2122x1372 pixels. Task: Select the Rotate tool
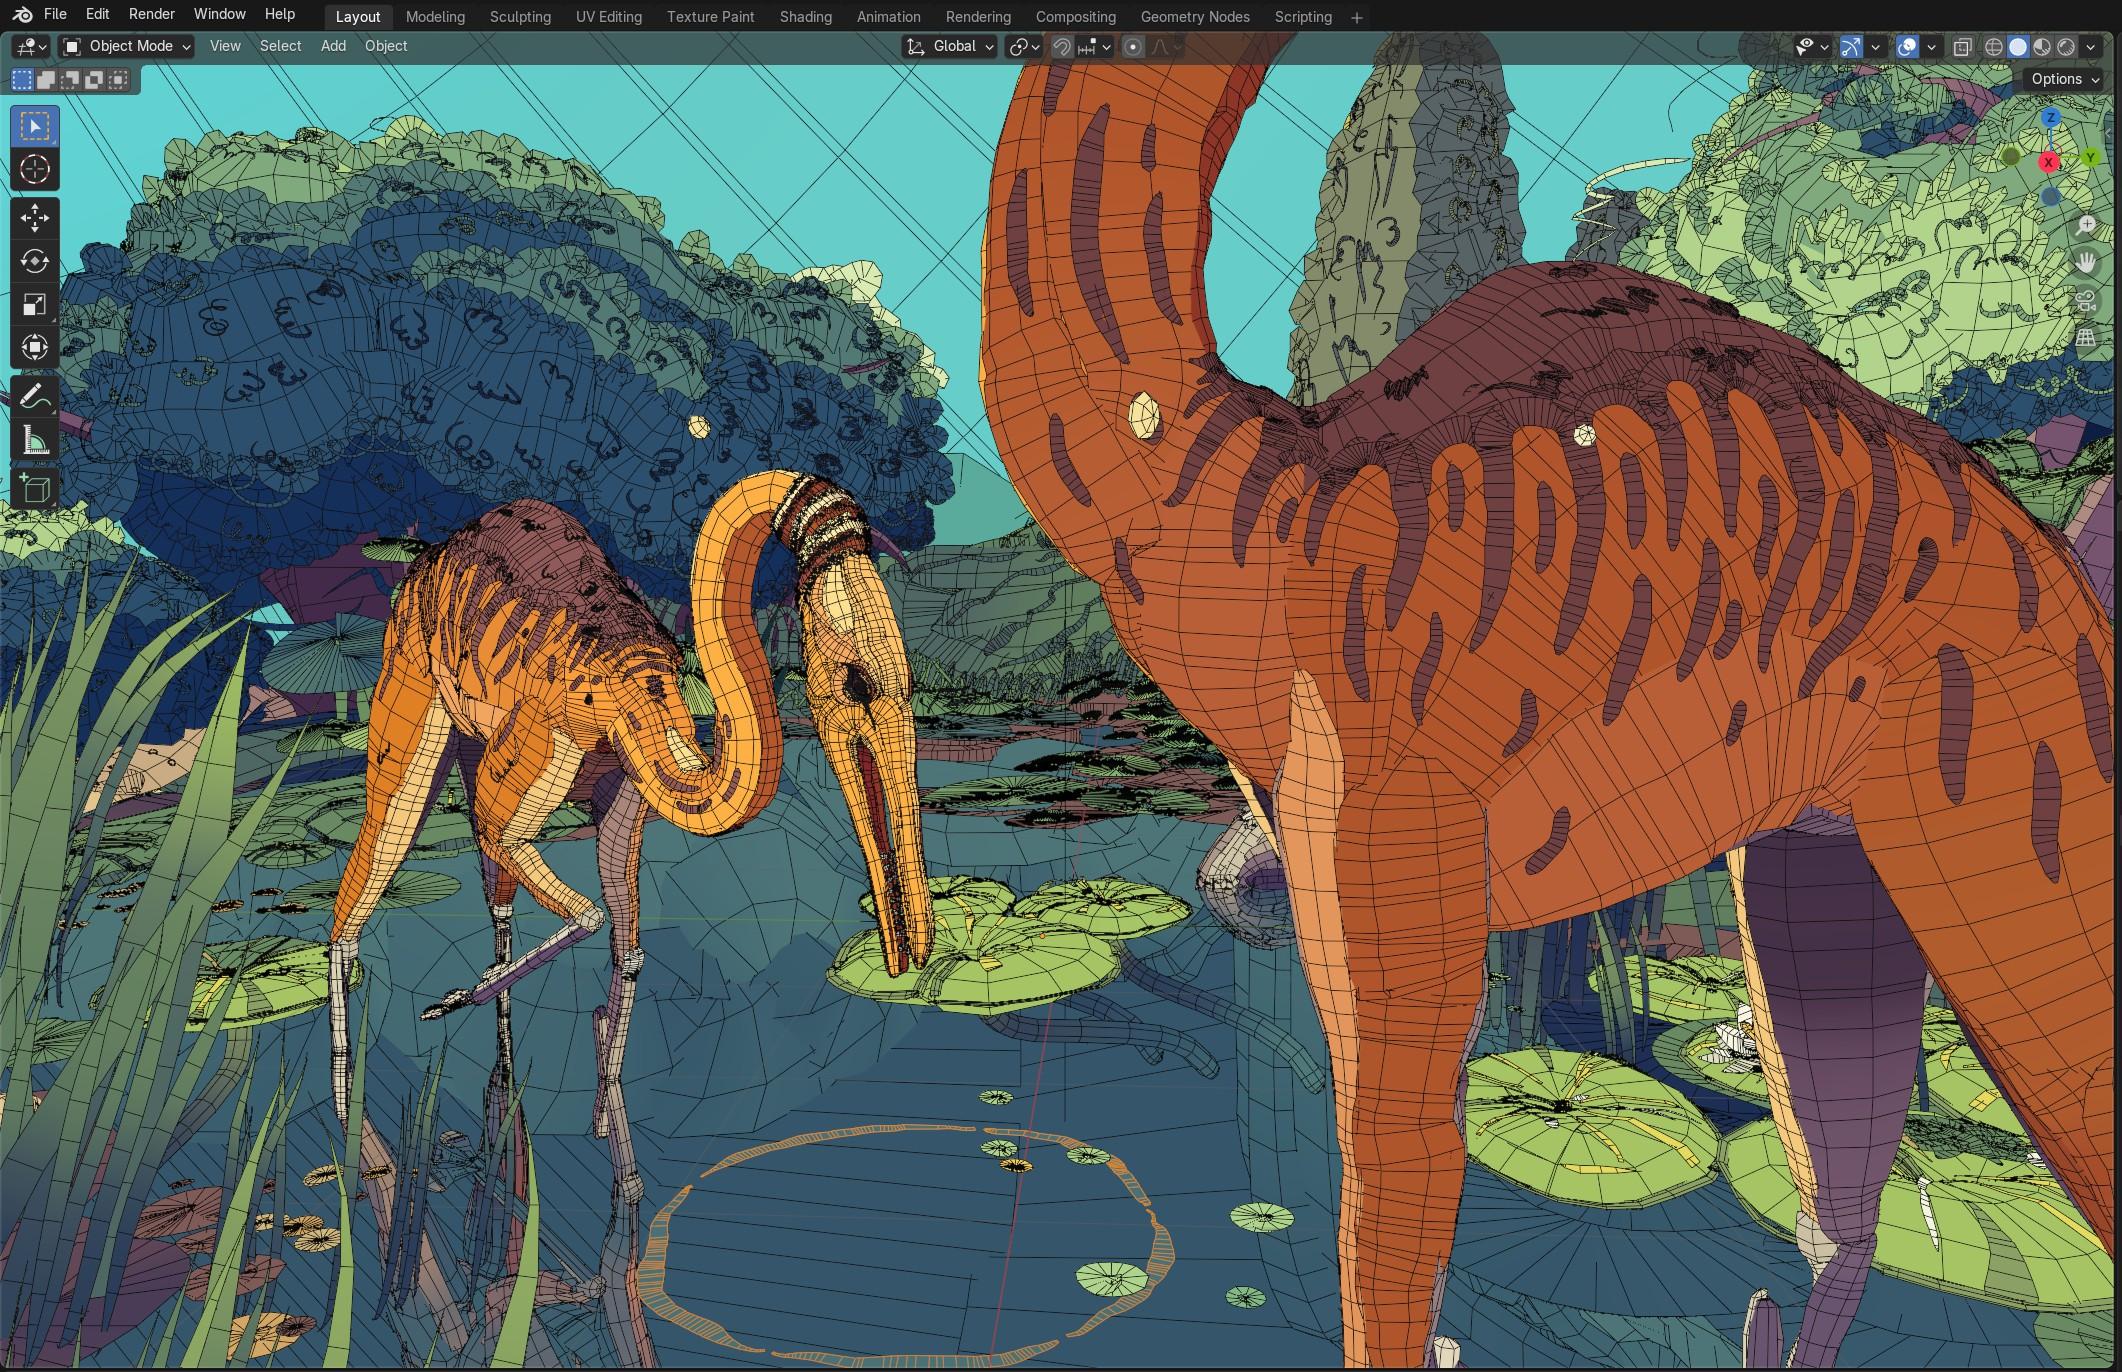coord(35,261)
